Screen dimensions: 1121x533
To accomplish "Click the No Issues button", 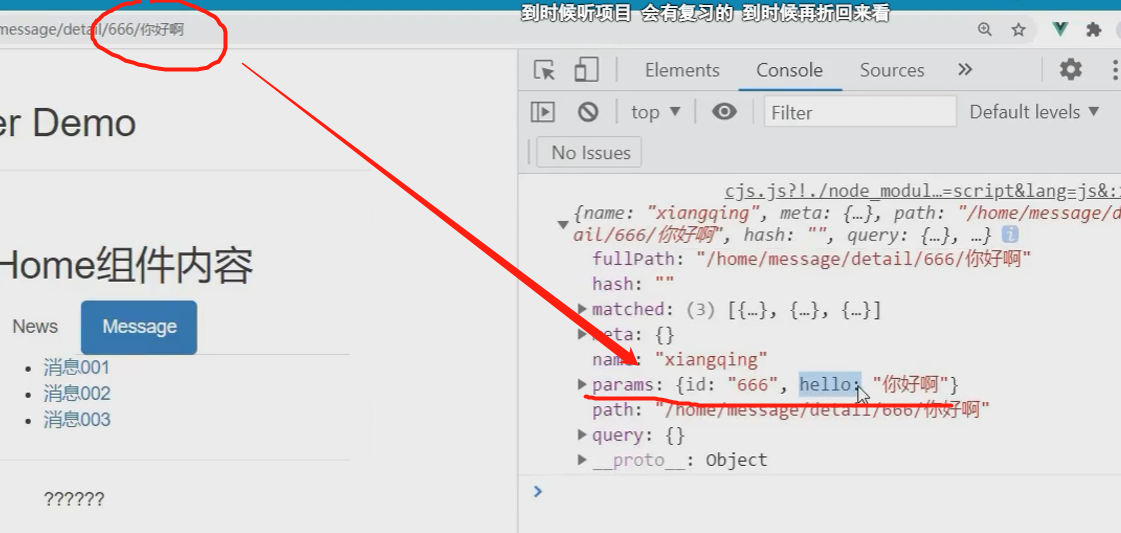I will click(x=591, y=153).
